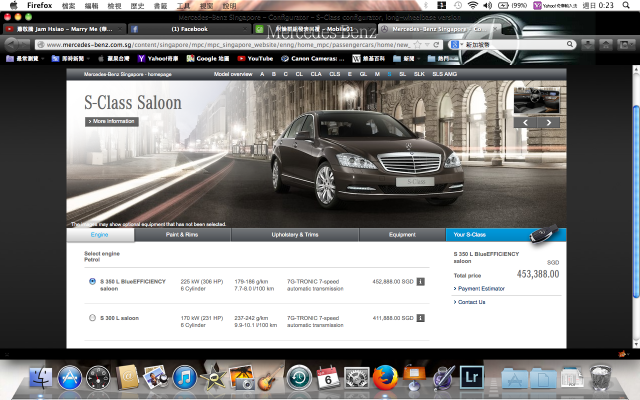Image resolution: width=640 pixels, height=400 pixels.
Task: Go to CLA model link
Action: pos(316,74)
